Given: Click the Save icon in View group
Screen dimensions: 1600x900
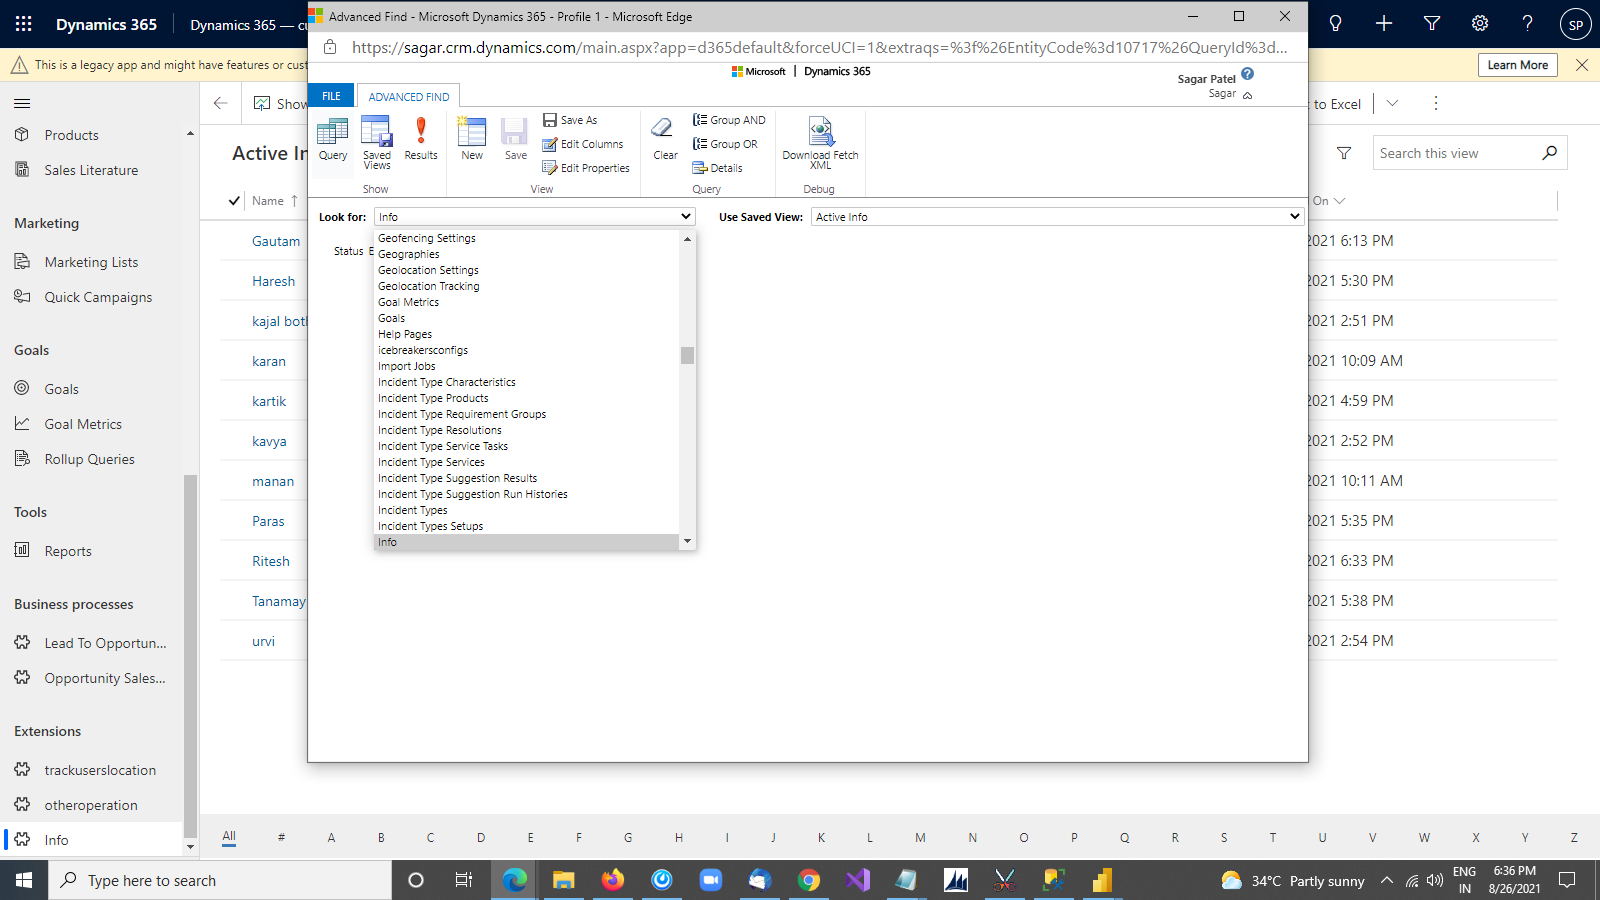Looking at the screenshot, I should pos(515,140).
